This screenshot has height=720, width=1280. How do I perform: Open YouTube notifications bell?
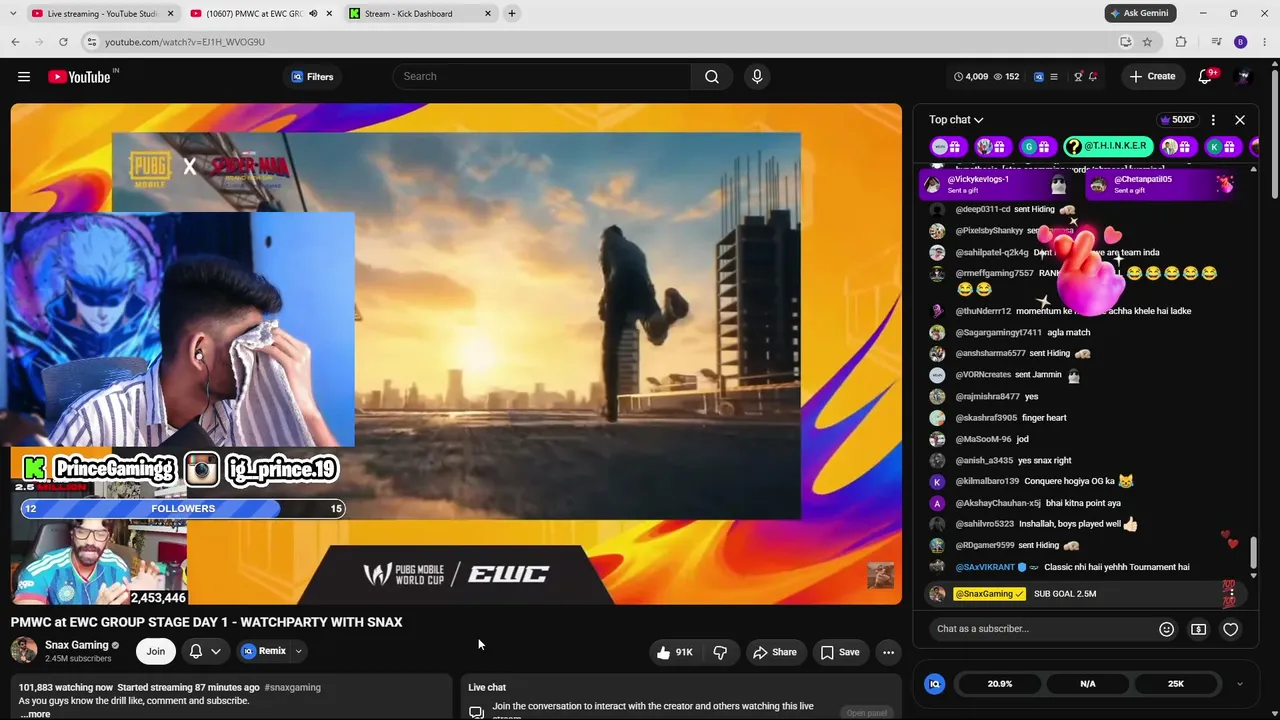tap(1206, 77)
